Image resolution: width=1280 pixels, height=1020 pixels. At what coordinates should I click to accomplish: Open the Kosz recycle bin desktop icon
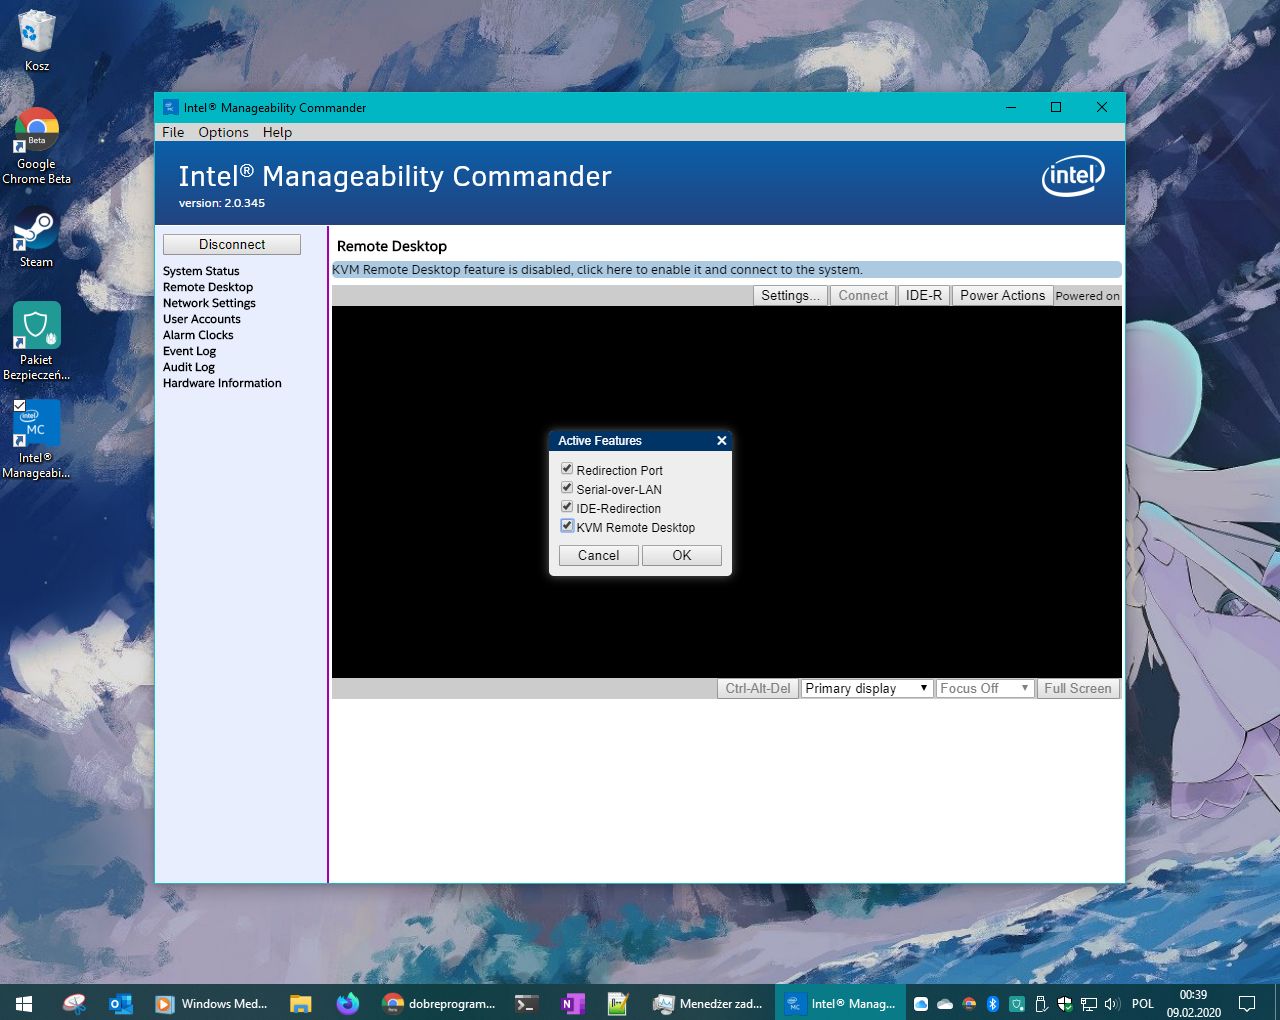[36, 40]
